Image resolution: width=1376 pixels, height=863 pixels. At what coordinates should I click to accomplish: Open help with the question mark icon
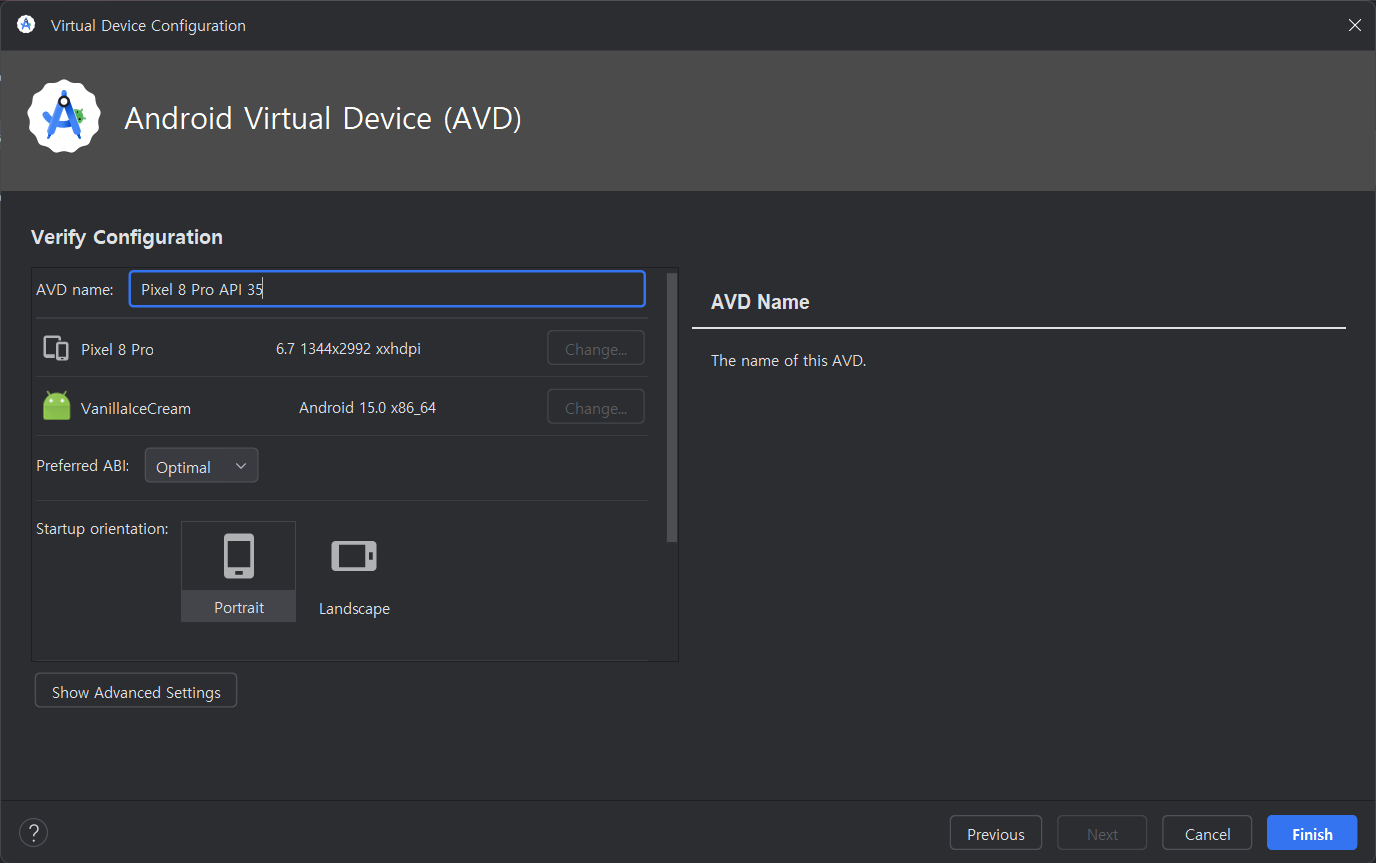pyautogui.click(x=33, y=832)
